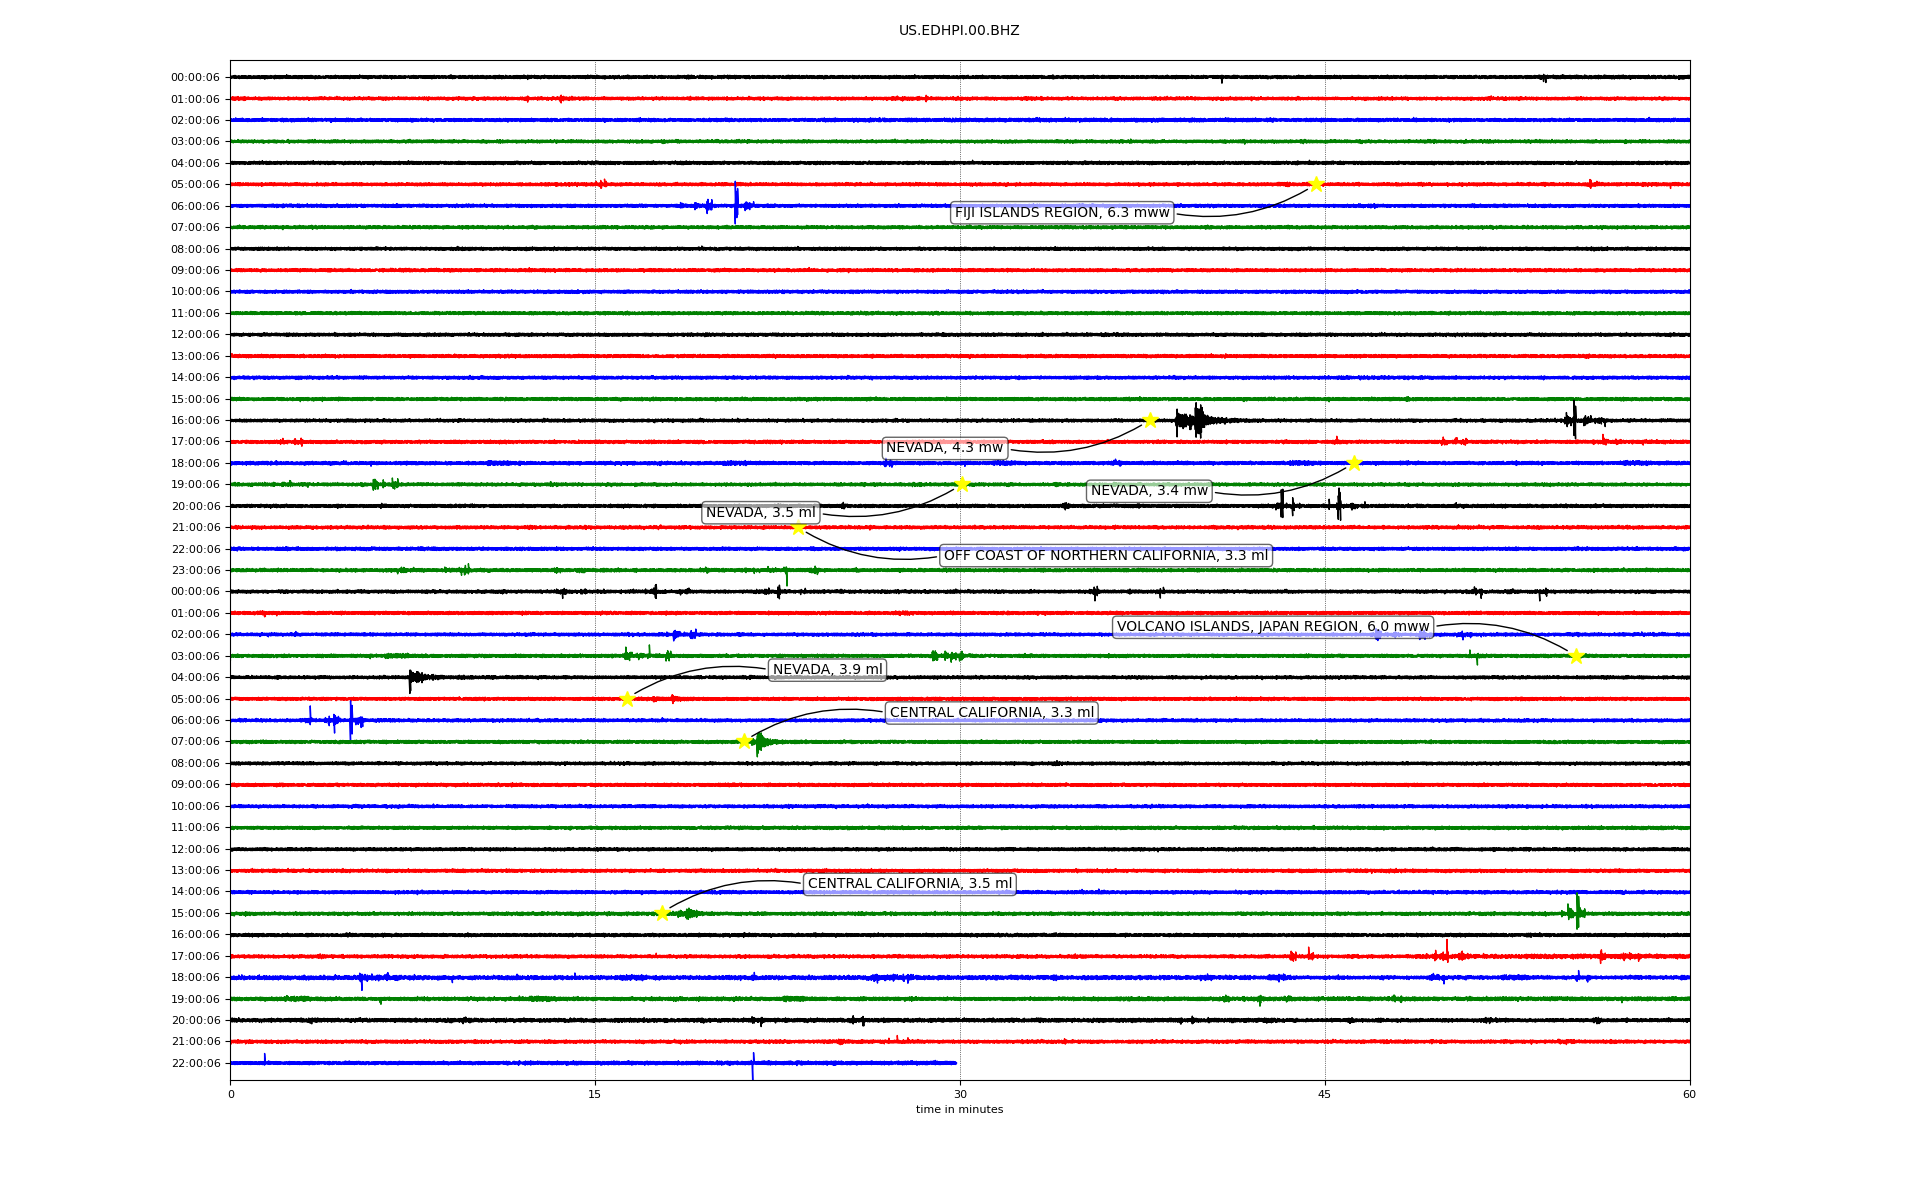1920x1200 pixels.
Task: Click the NEVADA, 3.9 ml annotation label
Action: pyautogui.click(x=827, y=669)
